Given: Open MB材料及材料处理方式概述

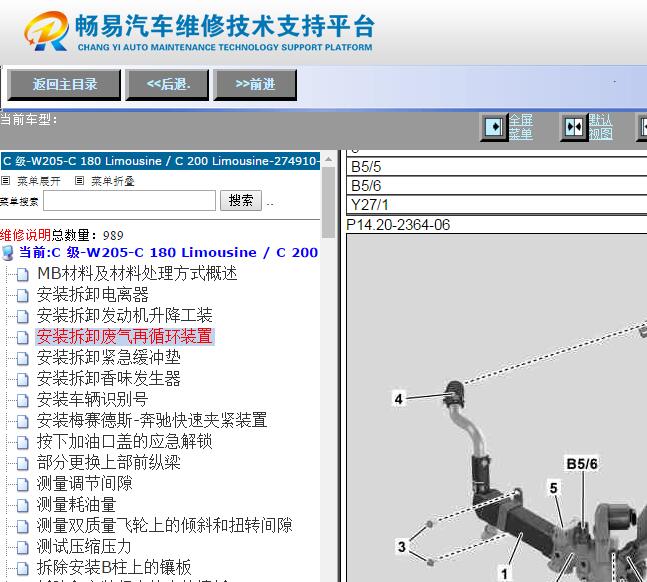Looking at the screenshot, I should [137, 273].
